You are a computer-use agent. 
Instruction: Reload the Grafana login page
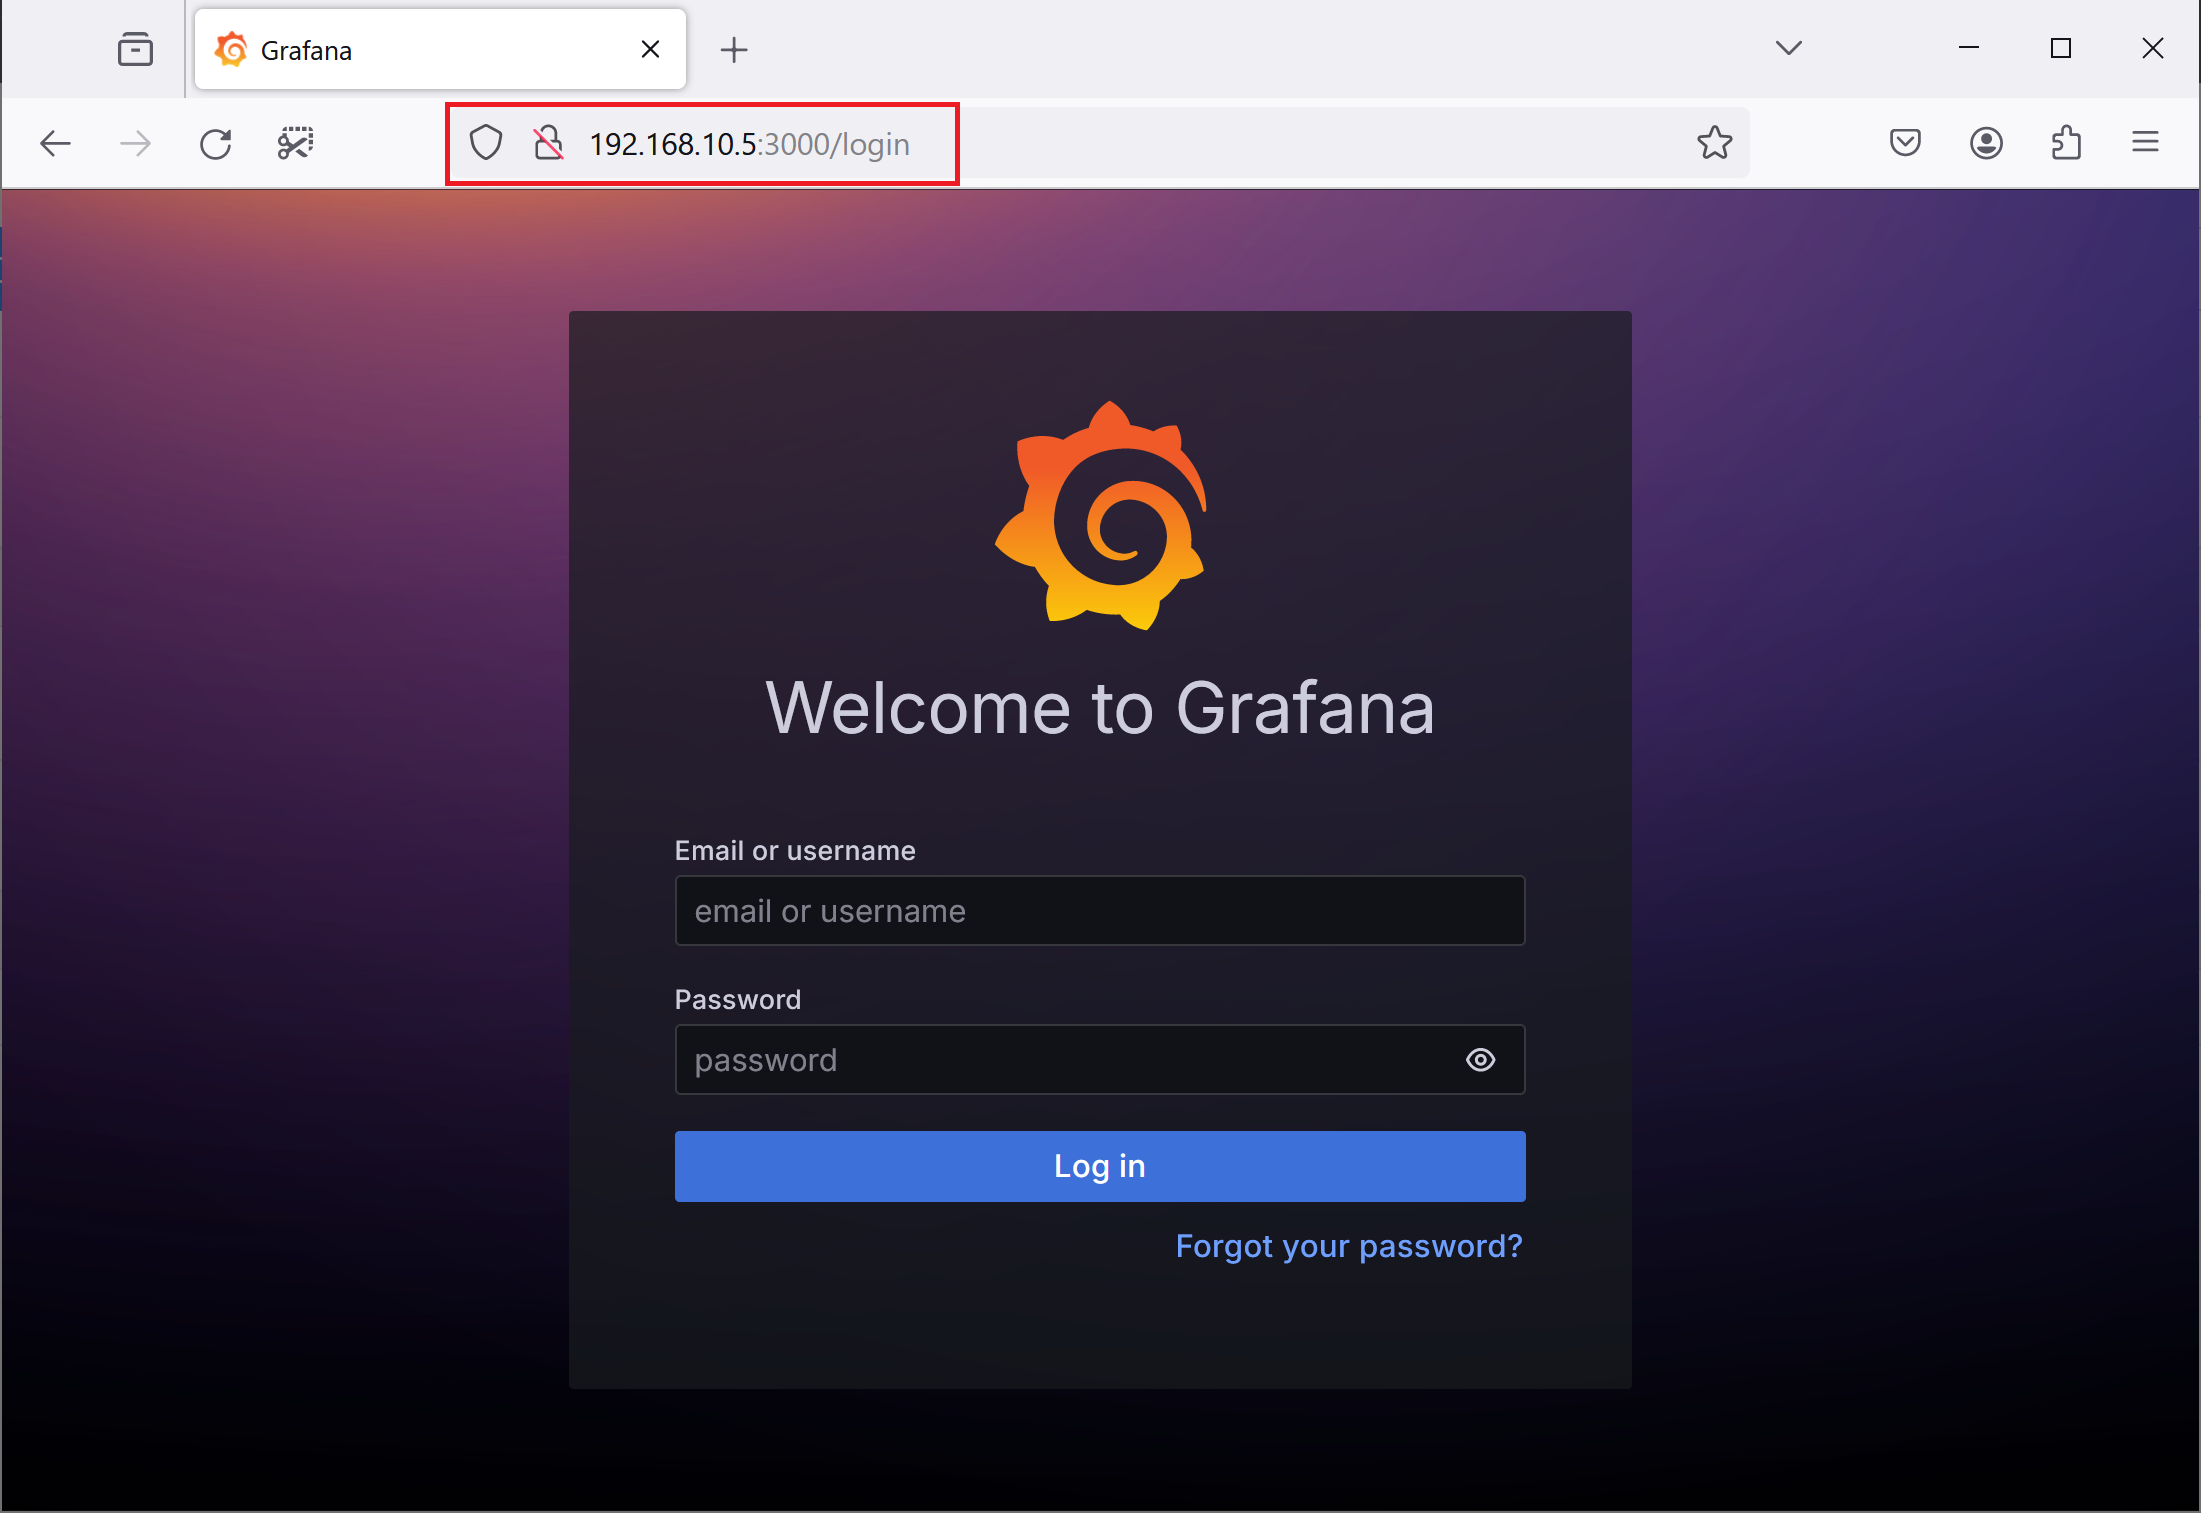pyautogui.click(x=216, y=144)
